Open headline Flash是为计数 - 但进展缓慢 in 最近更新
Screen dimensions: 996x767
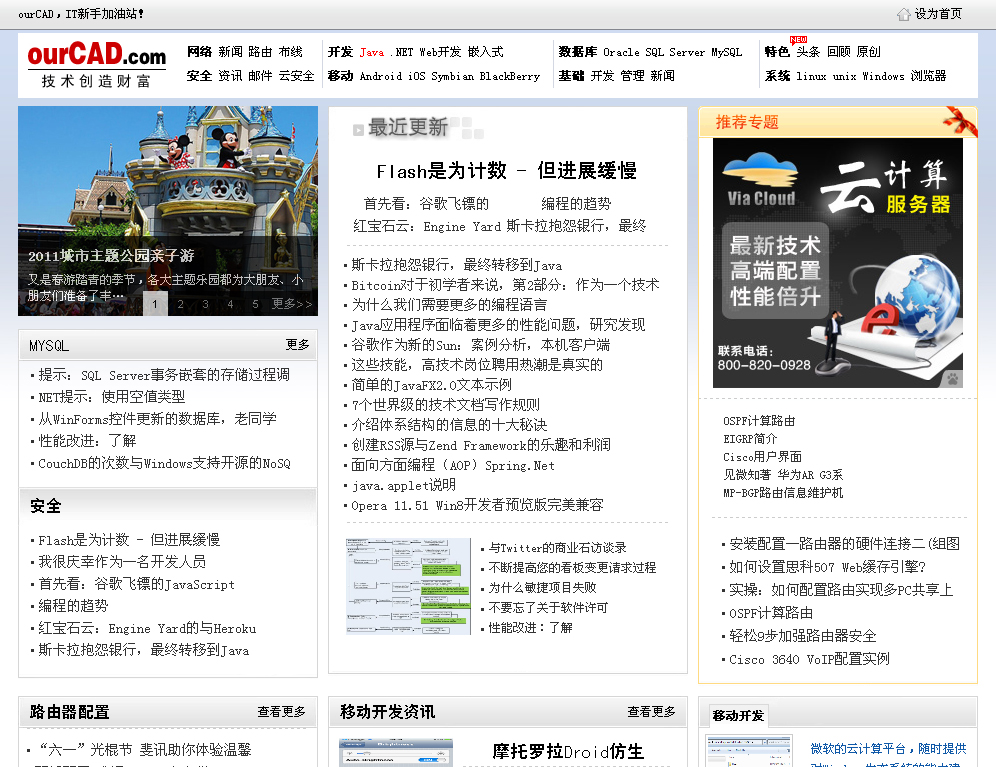click(507, 170)
